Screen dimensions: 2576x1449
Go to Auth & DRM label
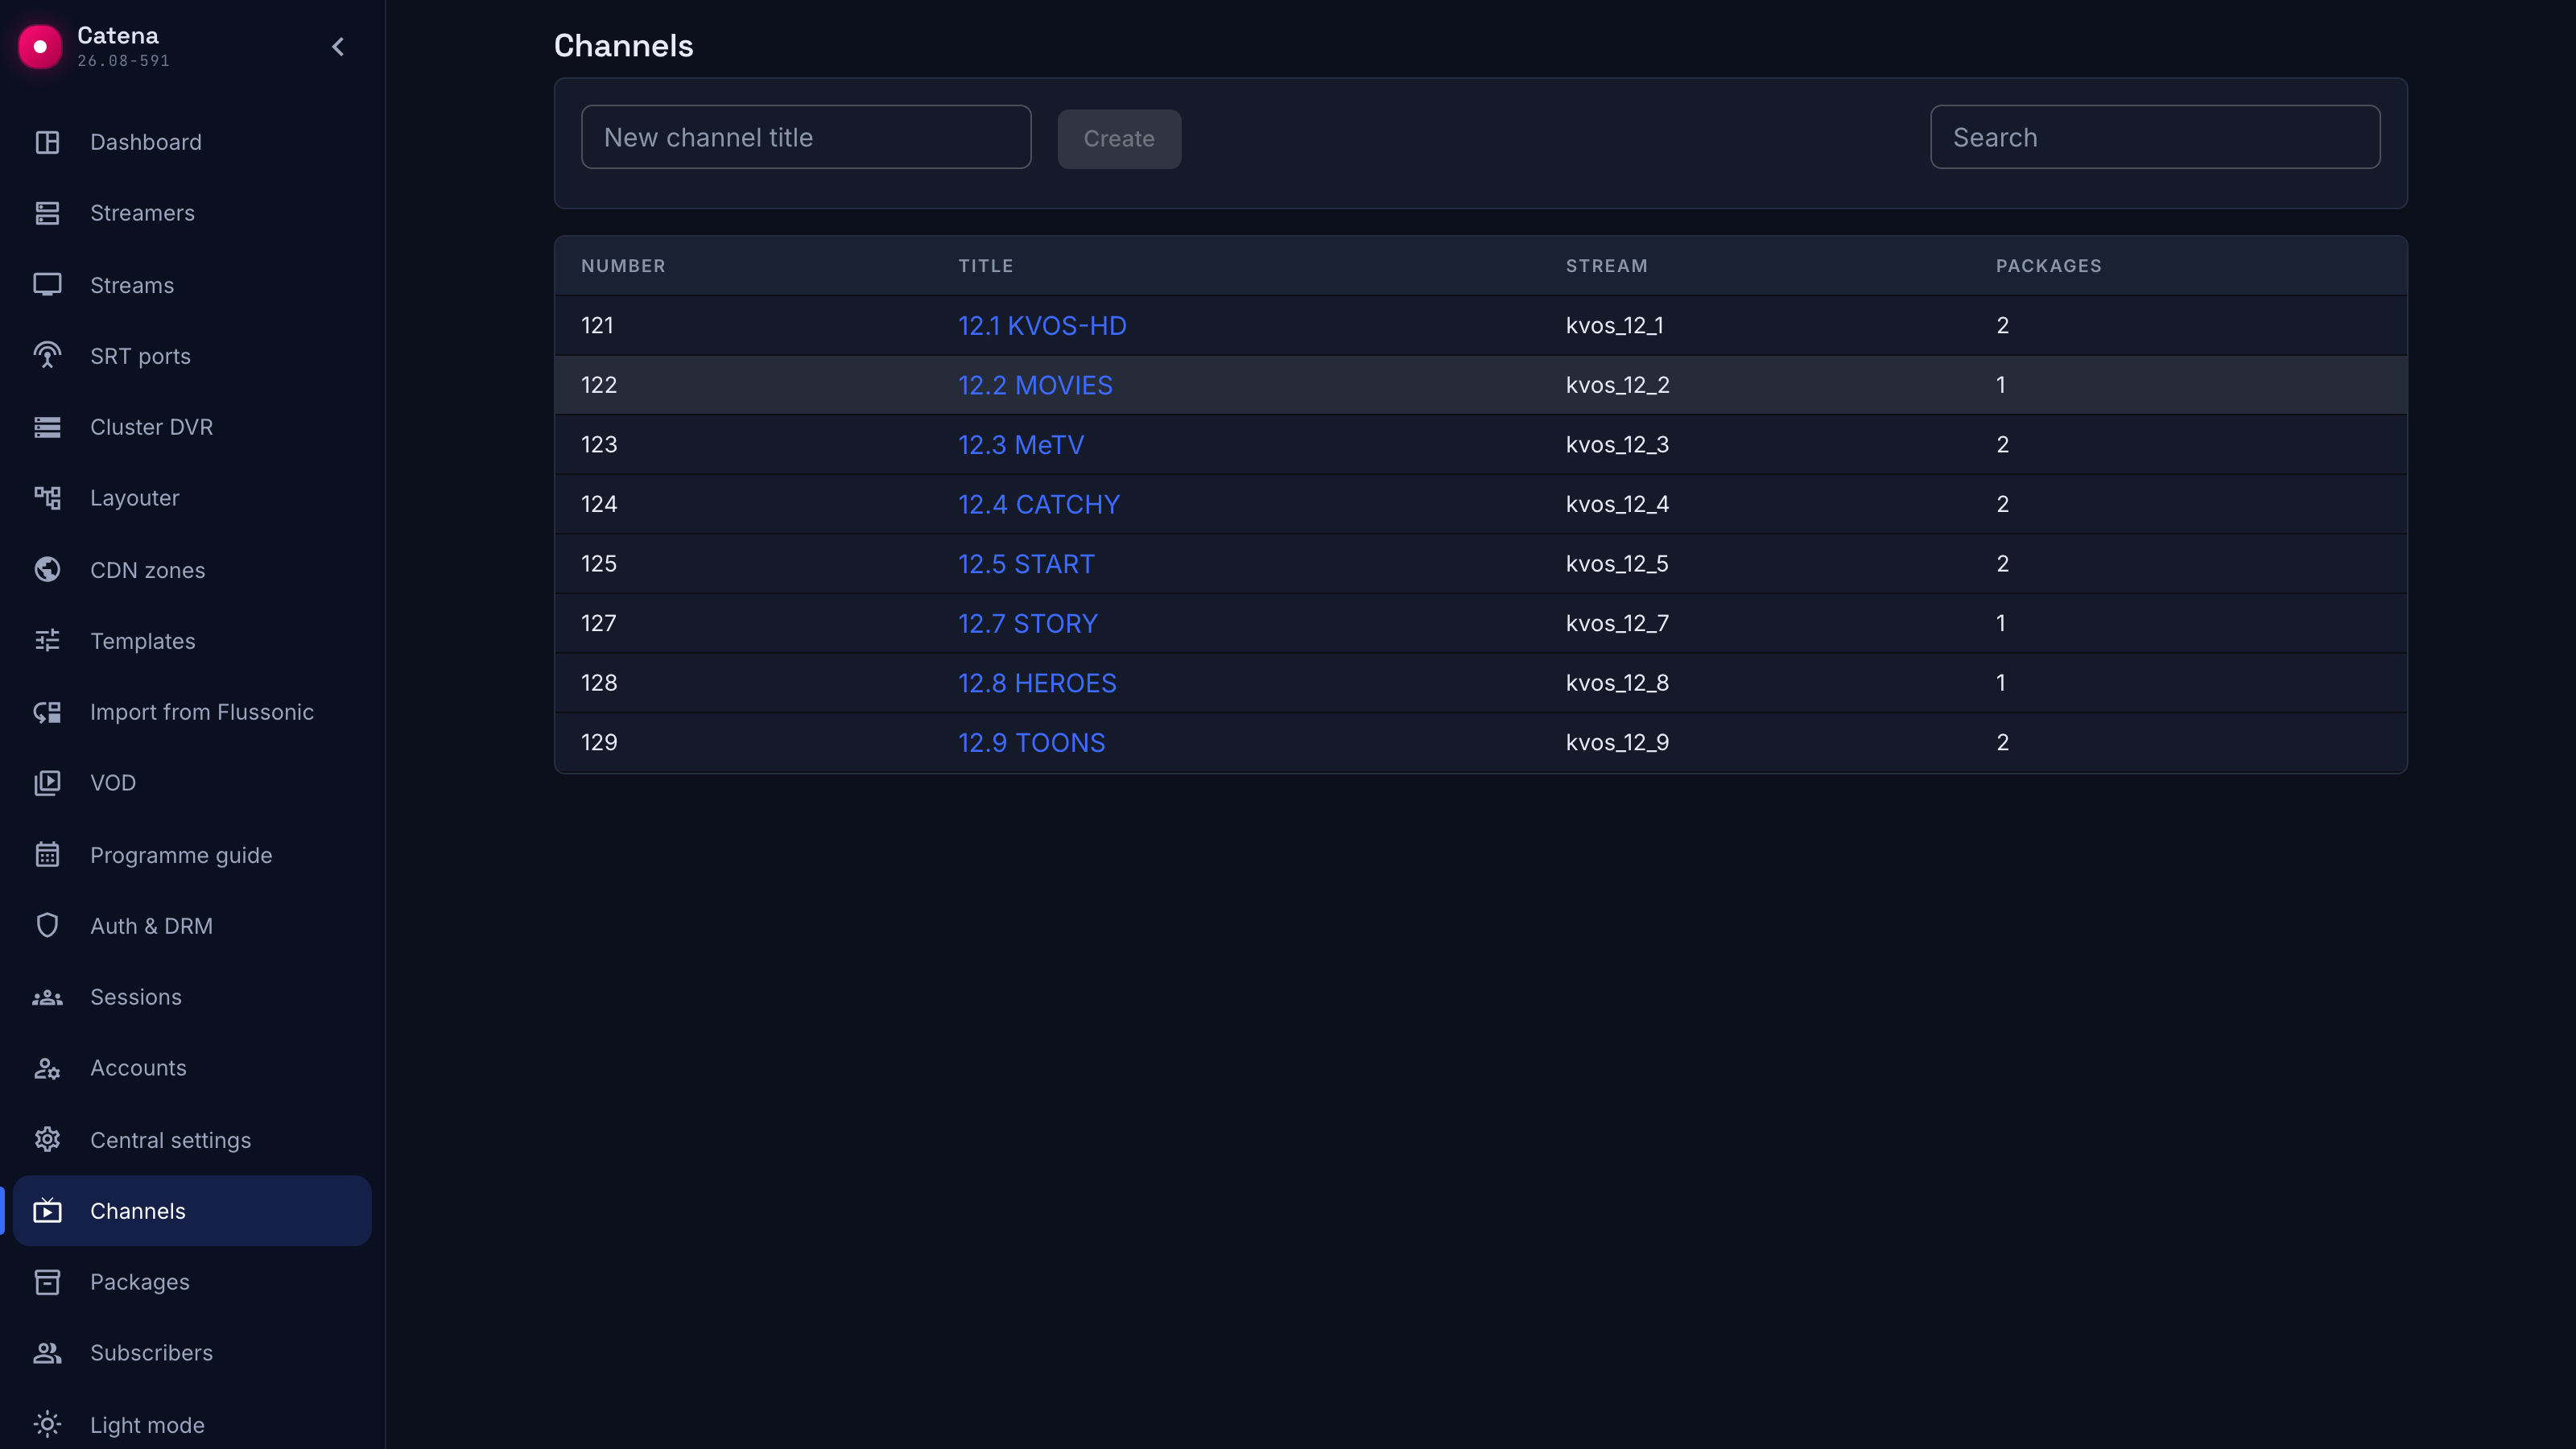151,926
